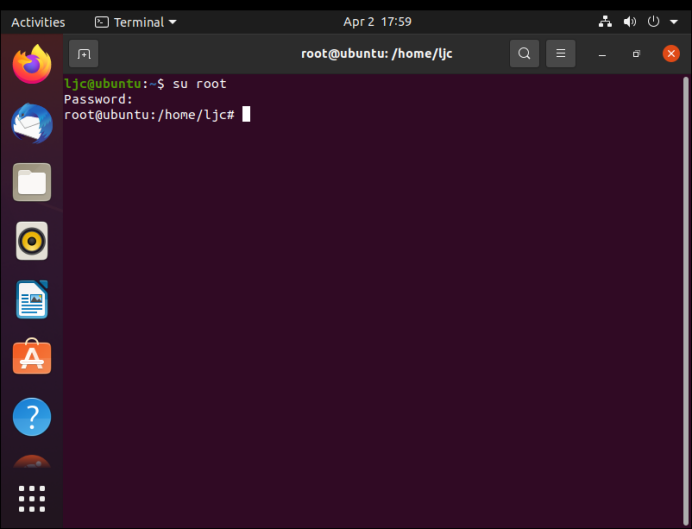This screenshot has height=529, width=692.
Task: Click the Apr 2 17:59 clock
Action: click(377, 22)
